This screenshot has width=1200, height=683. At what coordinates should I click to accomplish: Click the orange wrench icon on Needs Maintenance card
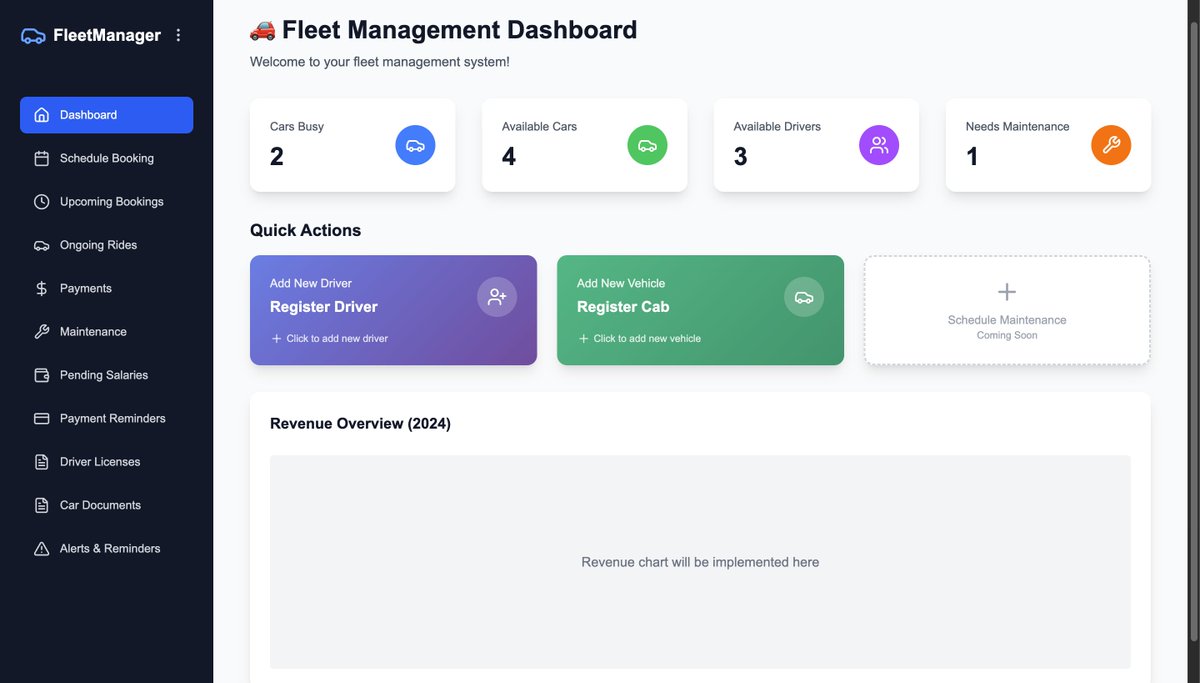1111,144
